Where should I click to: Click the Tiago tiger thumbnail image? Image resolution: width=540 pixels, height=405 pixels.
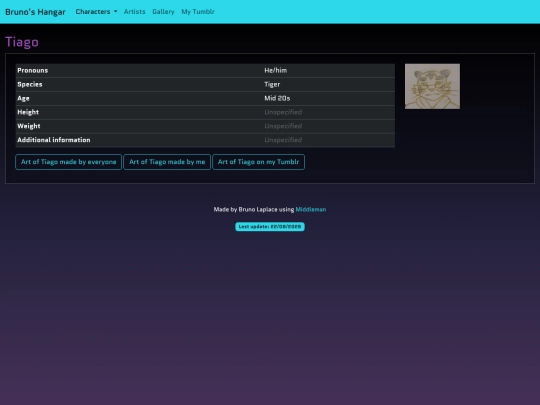(432, 86)
